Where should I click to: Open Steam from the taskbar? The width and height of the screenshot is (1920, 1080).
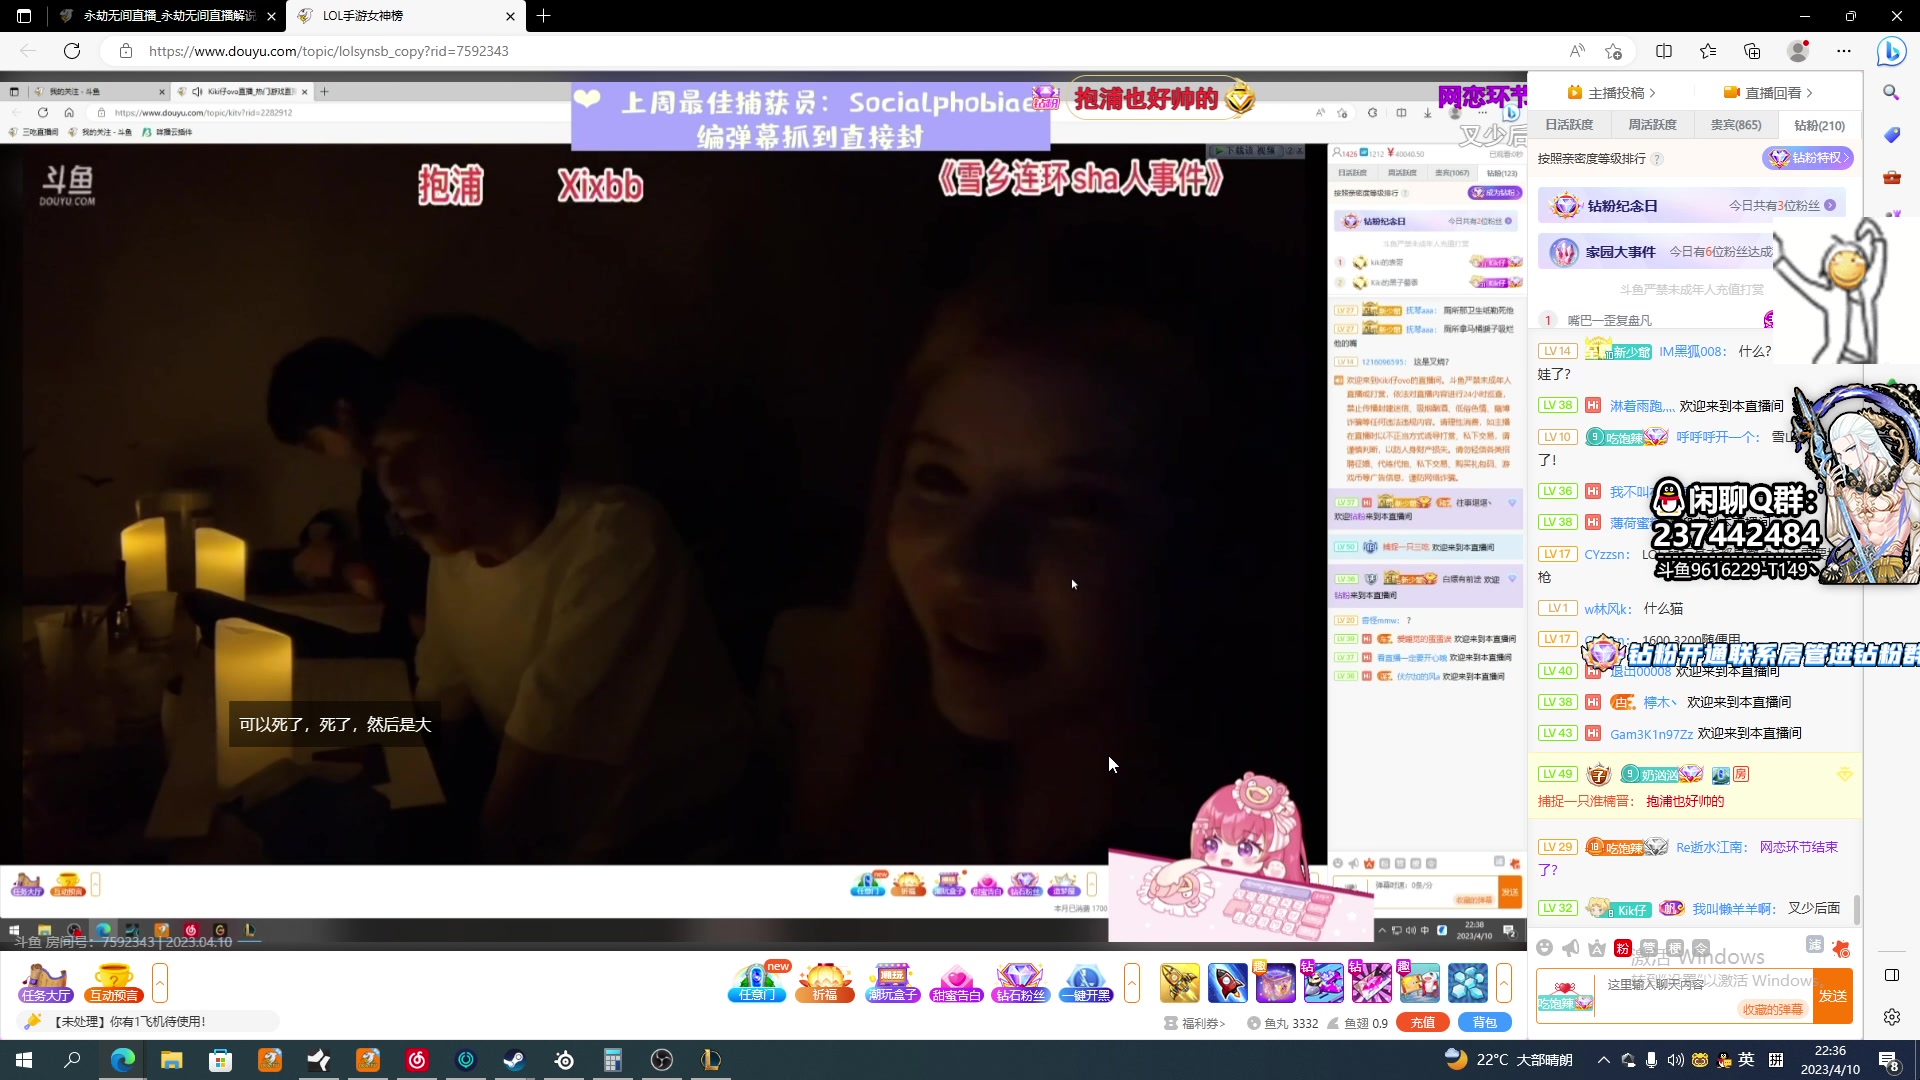[x=514, y=1060]
